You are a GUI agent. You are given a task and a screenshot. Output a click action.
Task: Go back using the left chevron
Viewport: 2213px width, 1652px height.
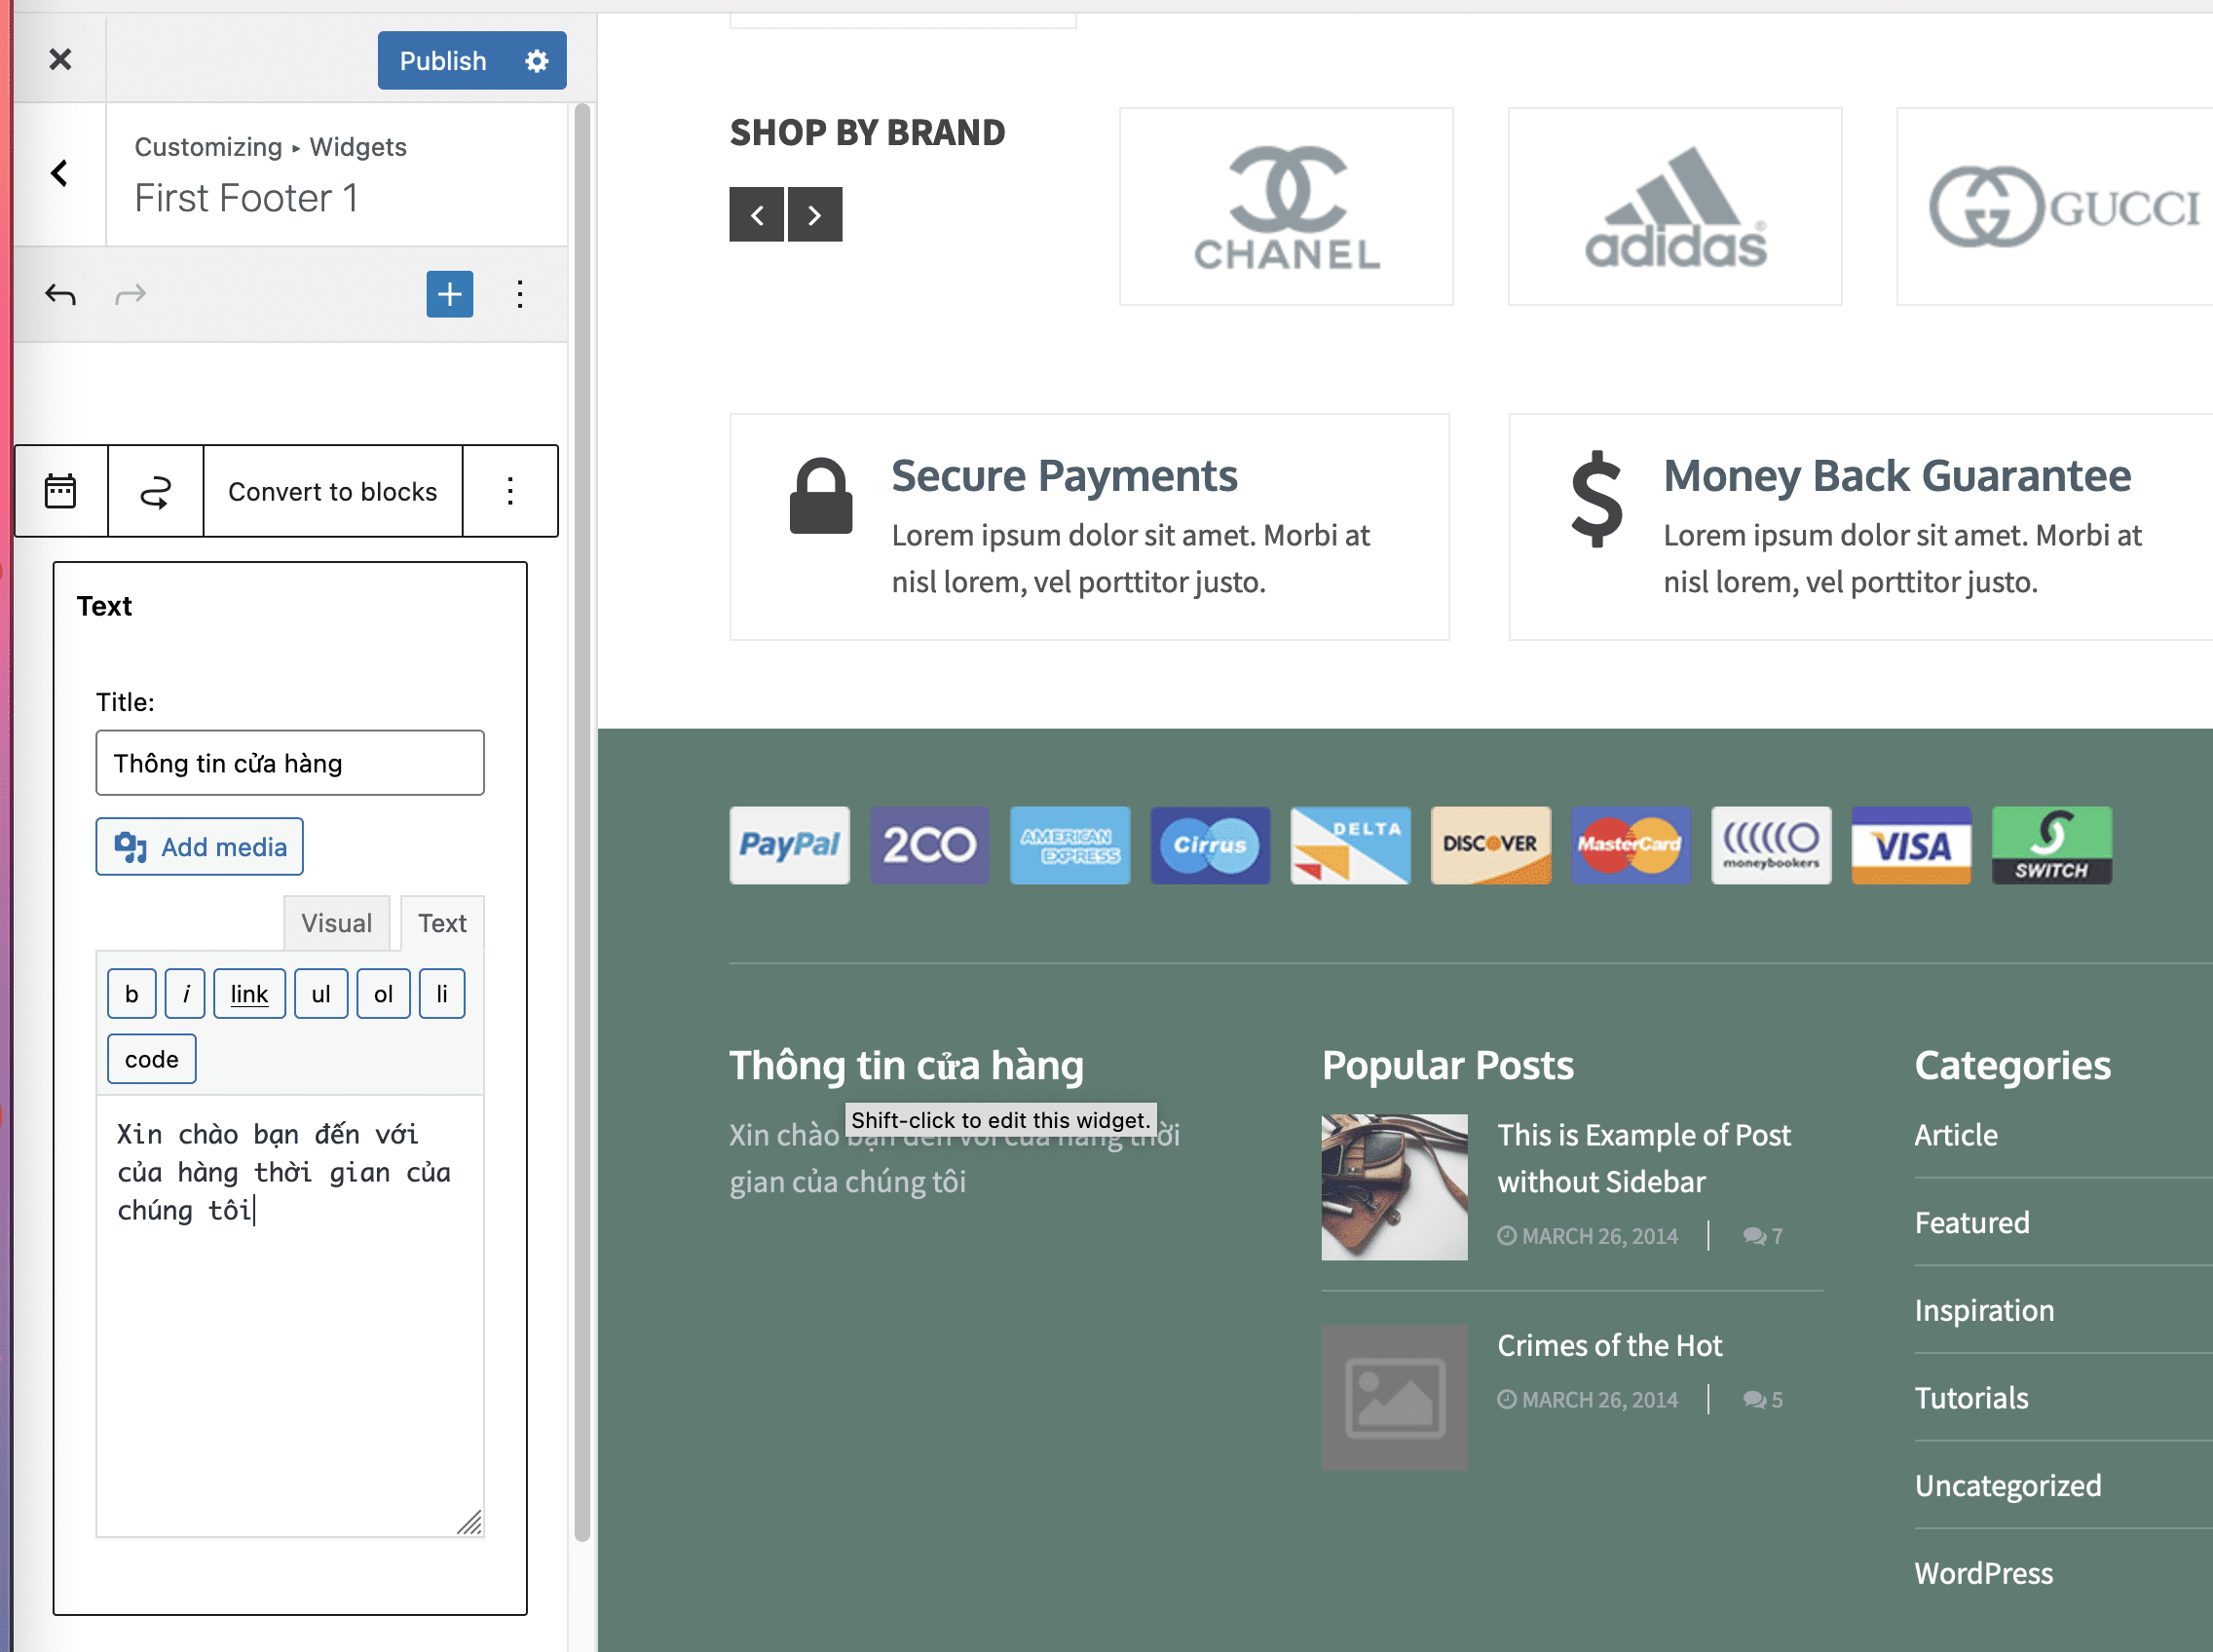[60, 174]
